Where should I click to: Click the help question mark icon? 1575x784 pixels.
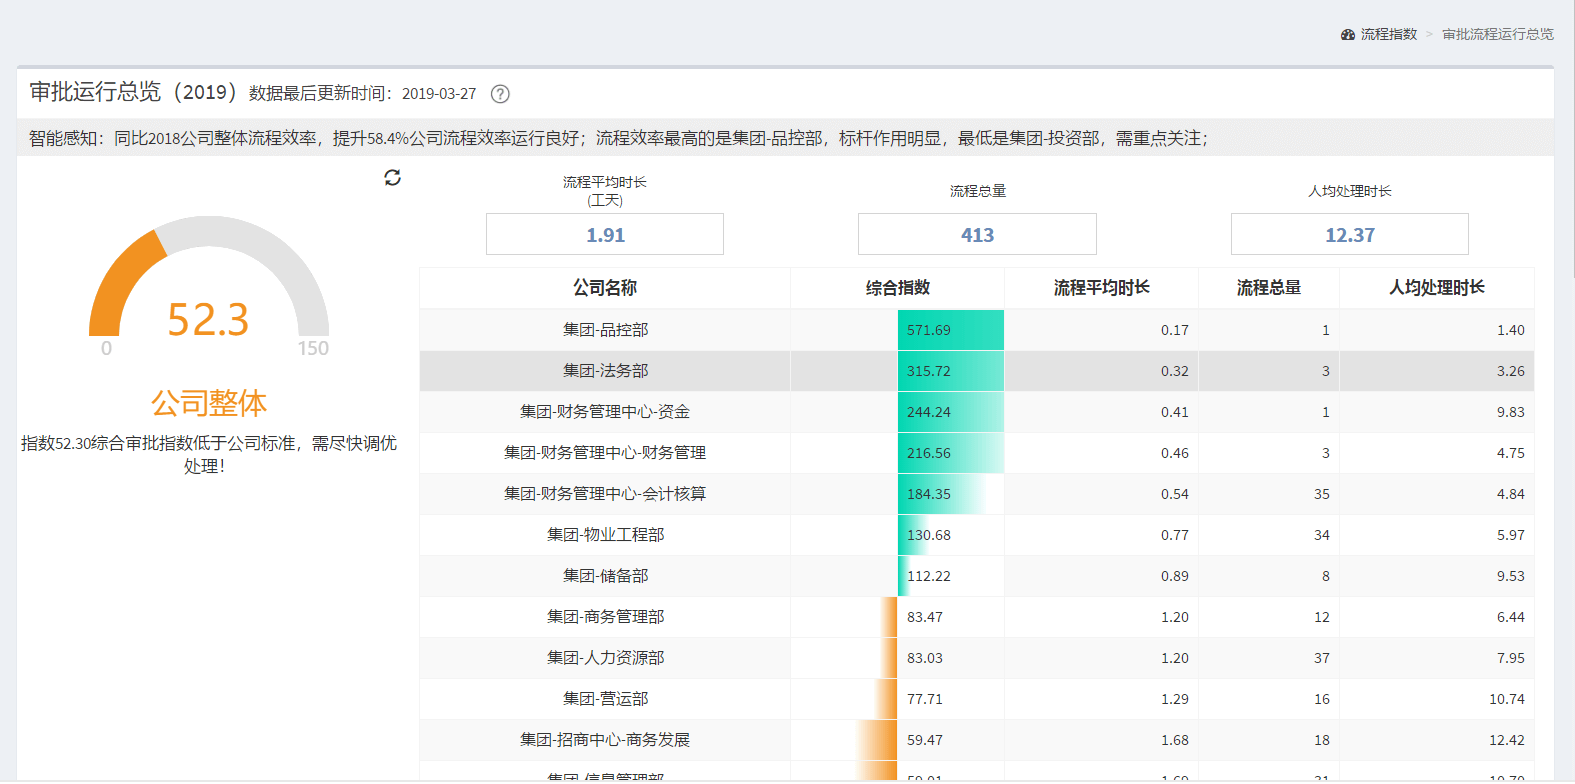tap(500, 94)
